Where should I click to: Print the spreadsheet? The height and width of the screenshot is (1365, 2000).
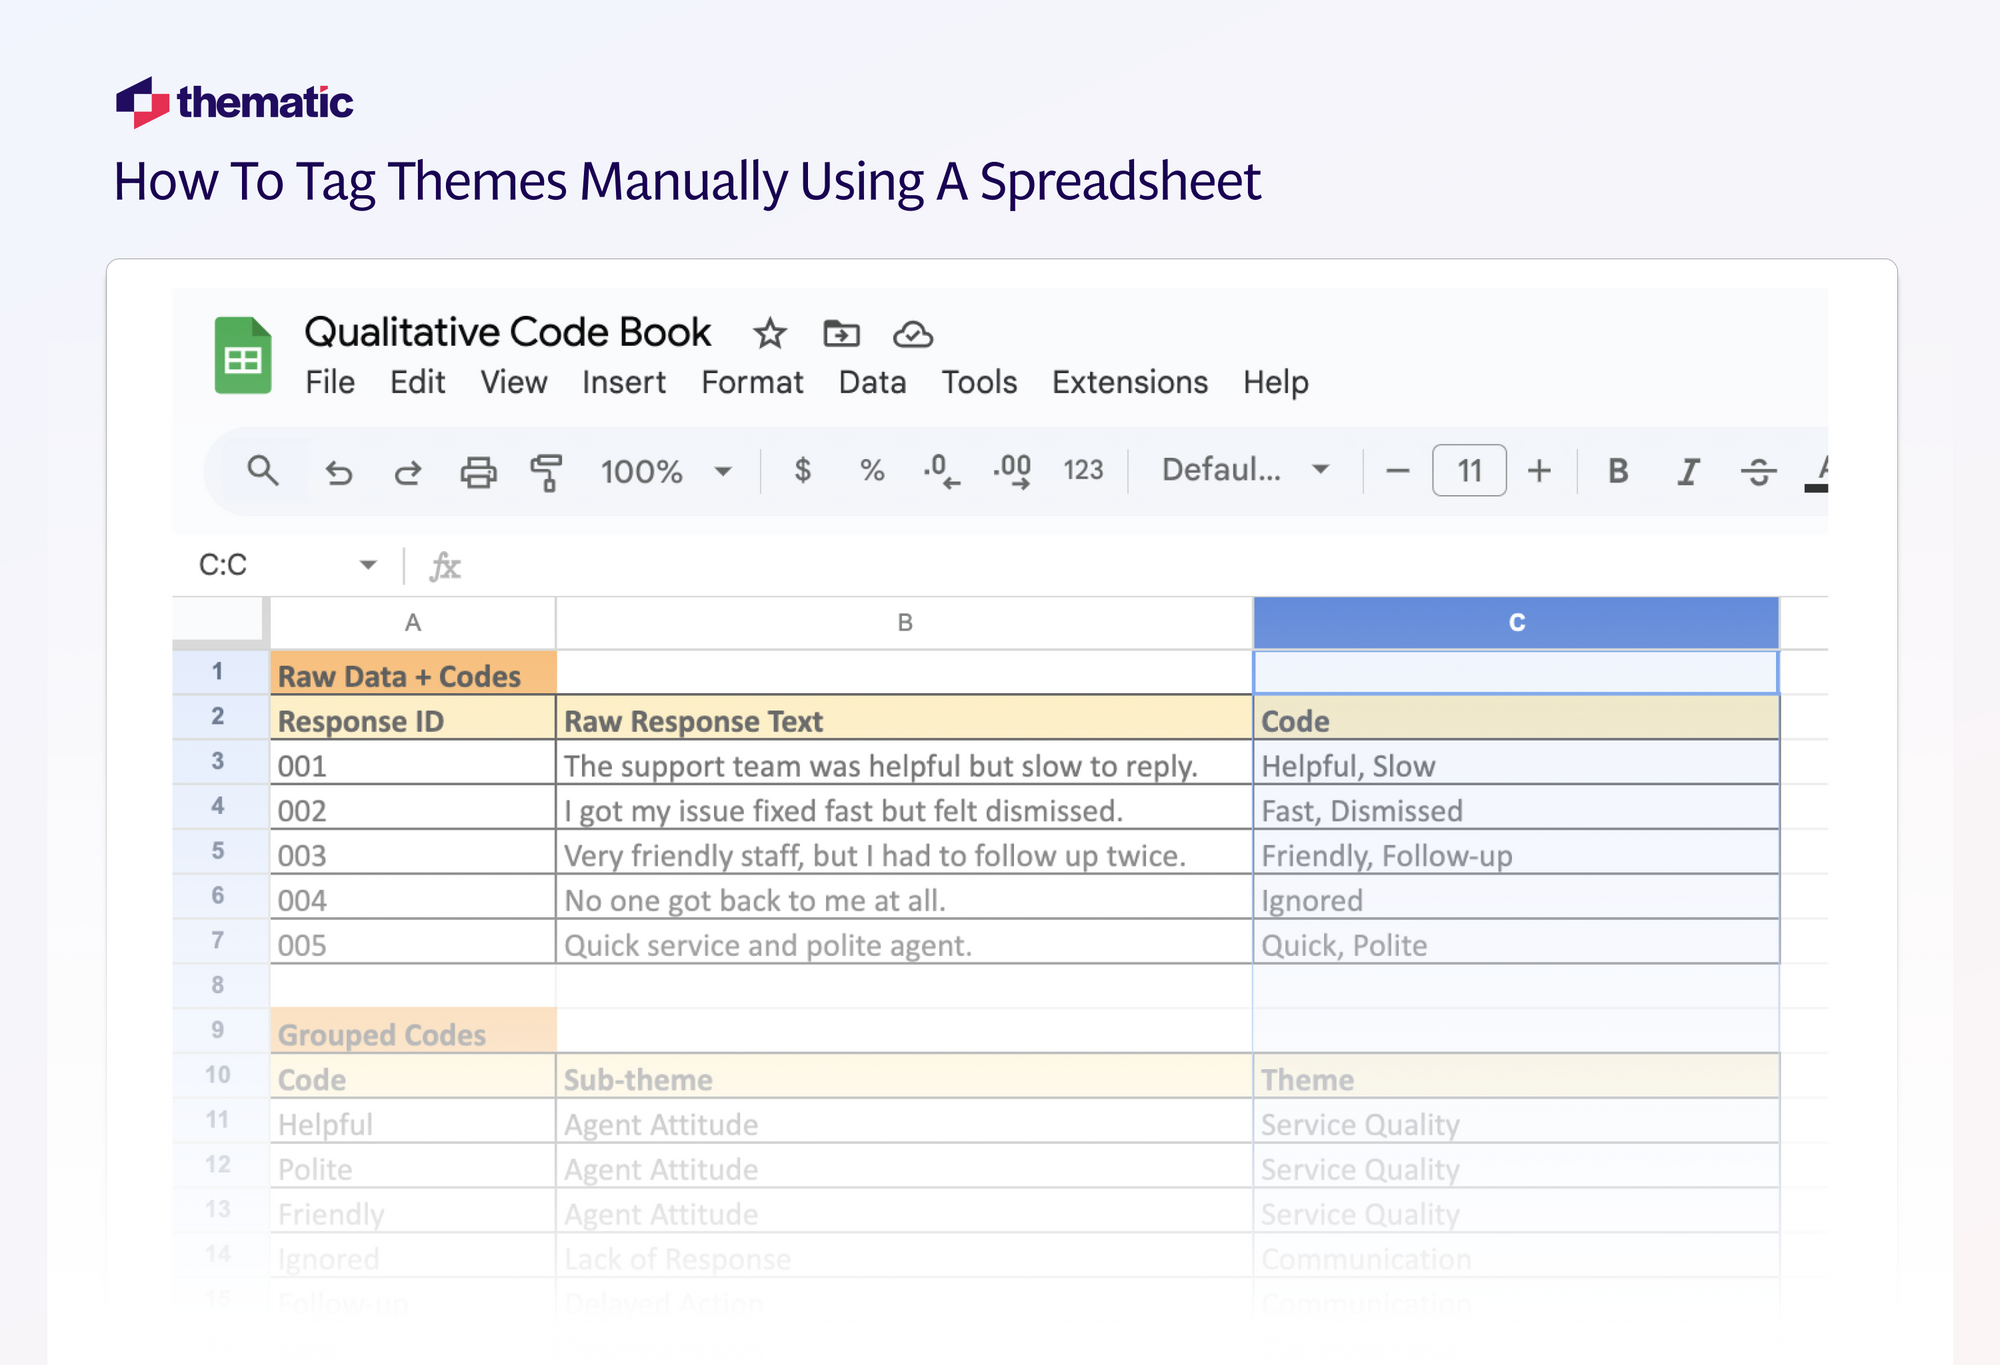[x=478, y=471]
